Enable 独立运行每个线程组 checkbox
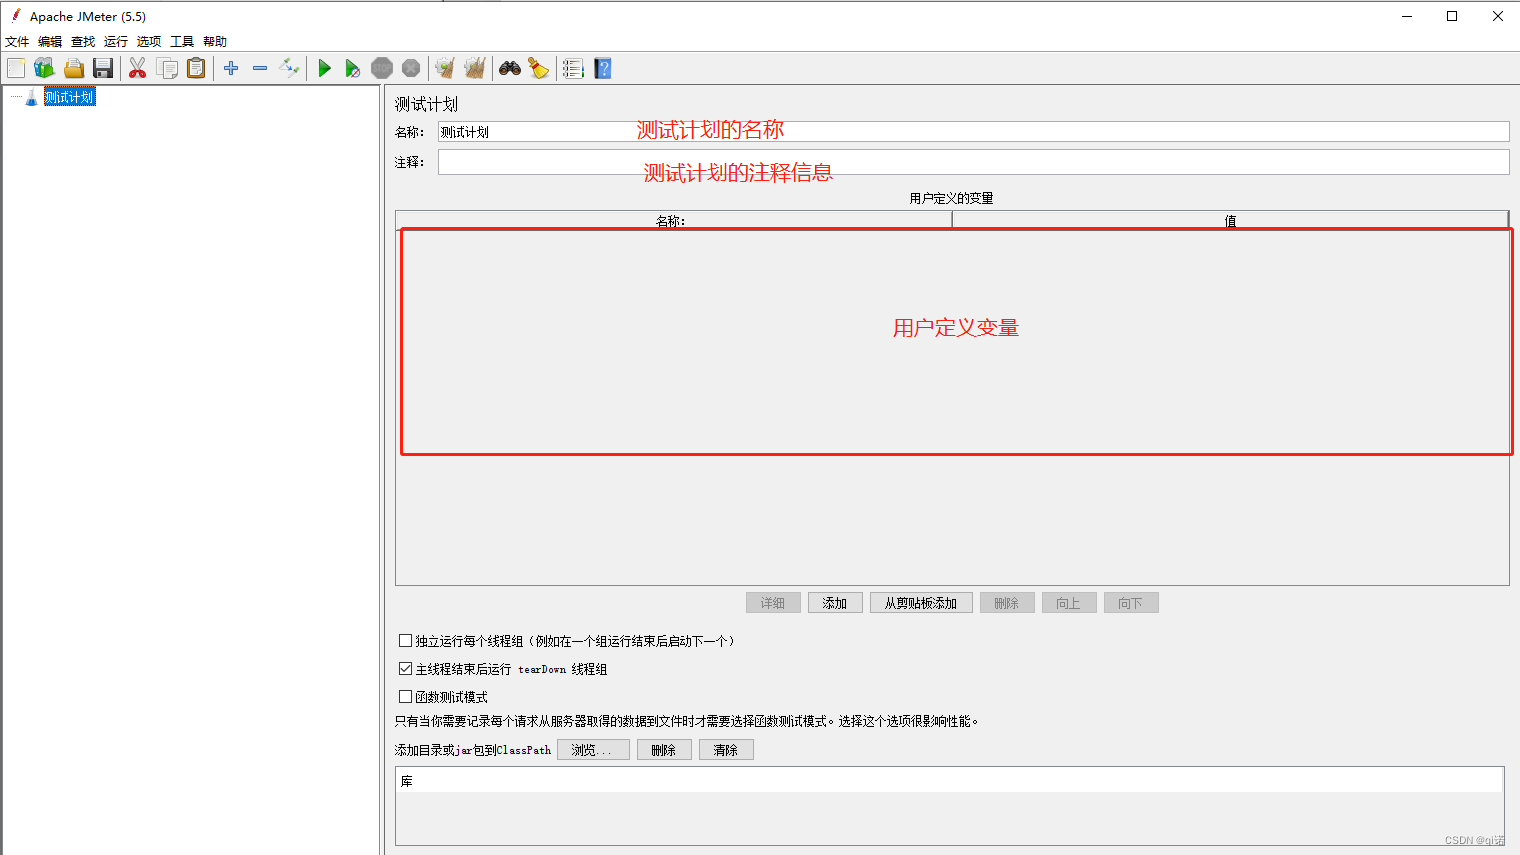Screen dimensions: 1520x855 click(x=405, y=641)
